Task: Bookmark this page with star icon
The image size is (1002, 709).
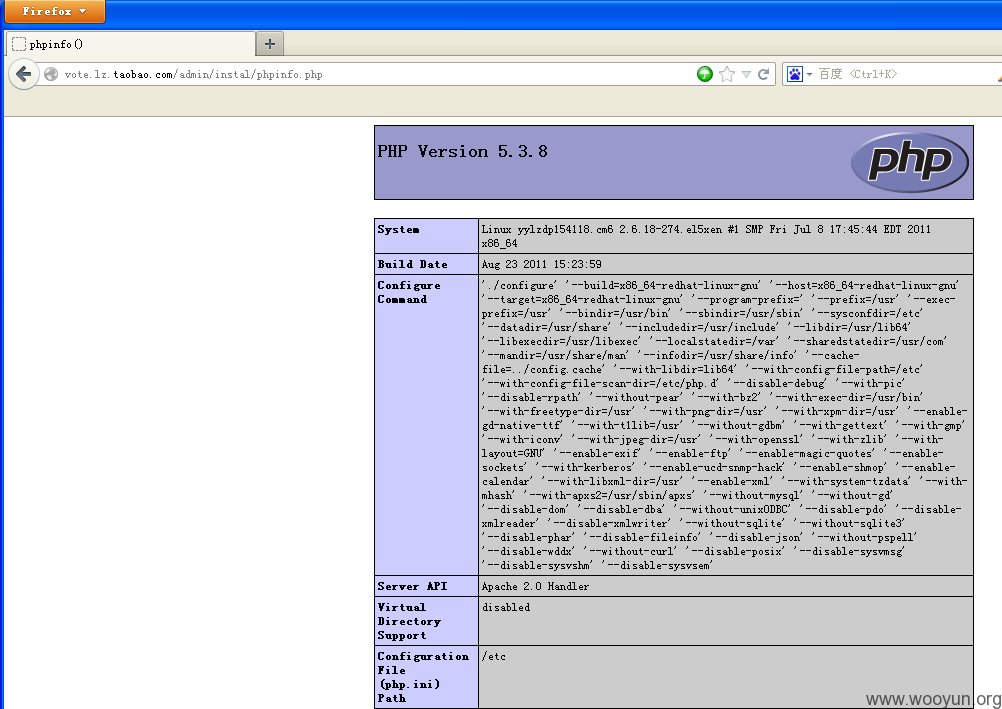Action: point(727,74)
